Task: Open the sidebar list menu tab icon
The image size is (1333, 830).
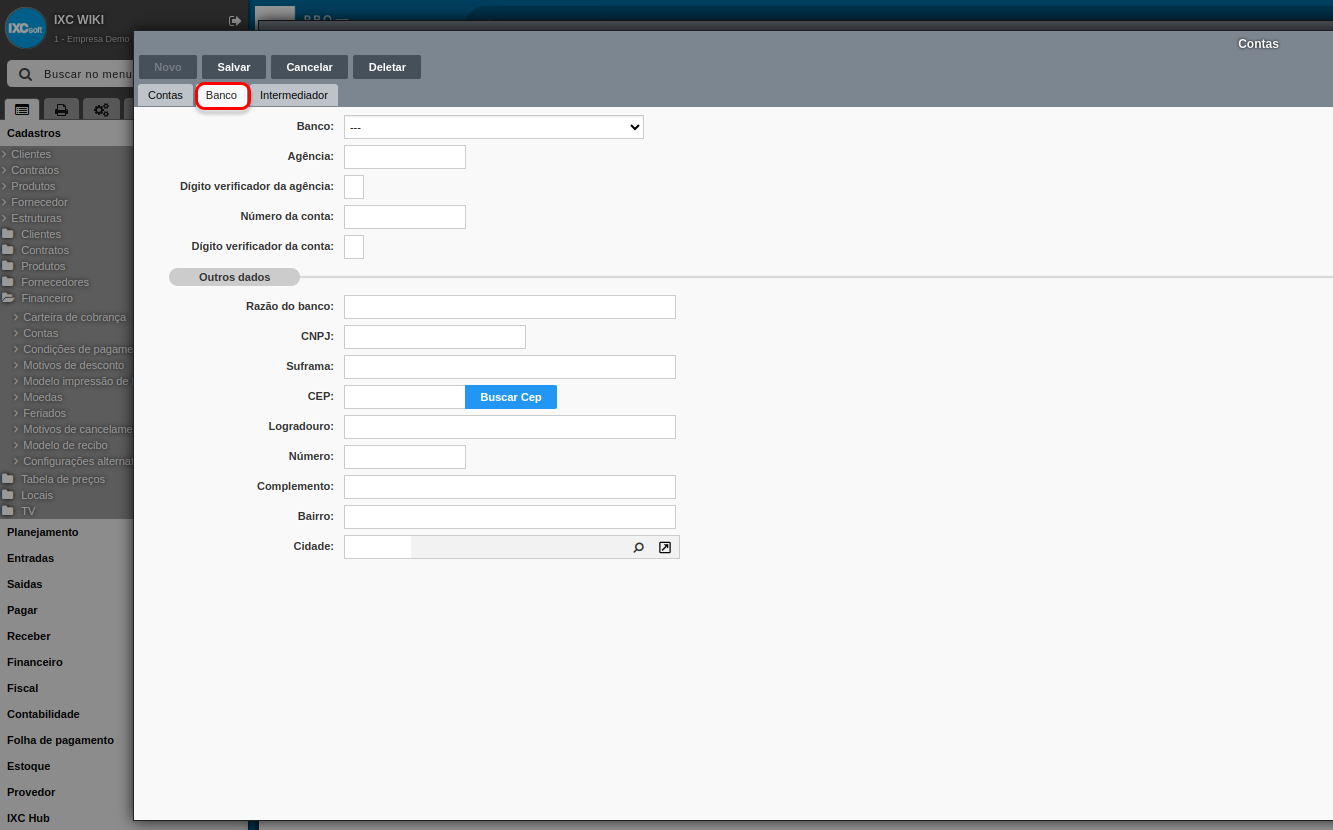Action: (22, 109)
